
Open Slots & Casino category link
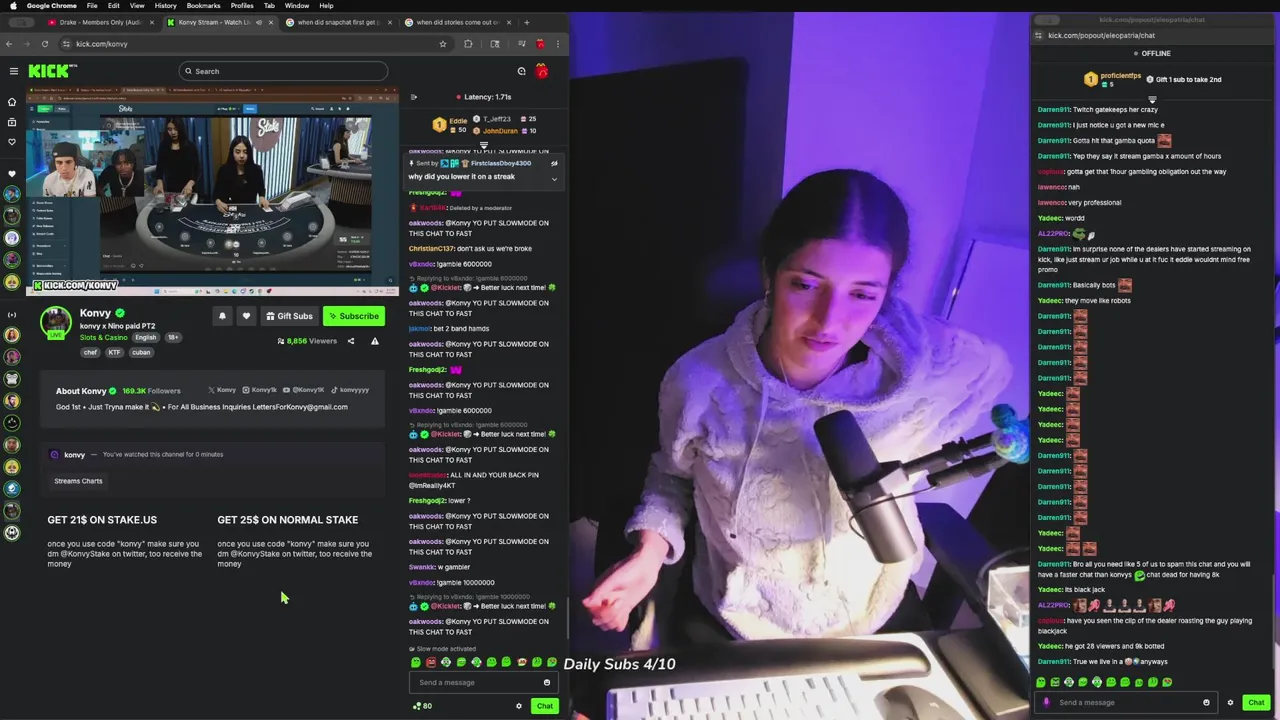pos(104,337)
